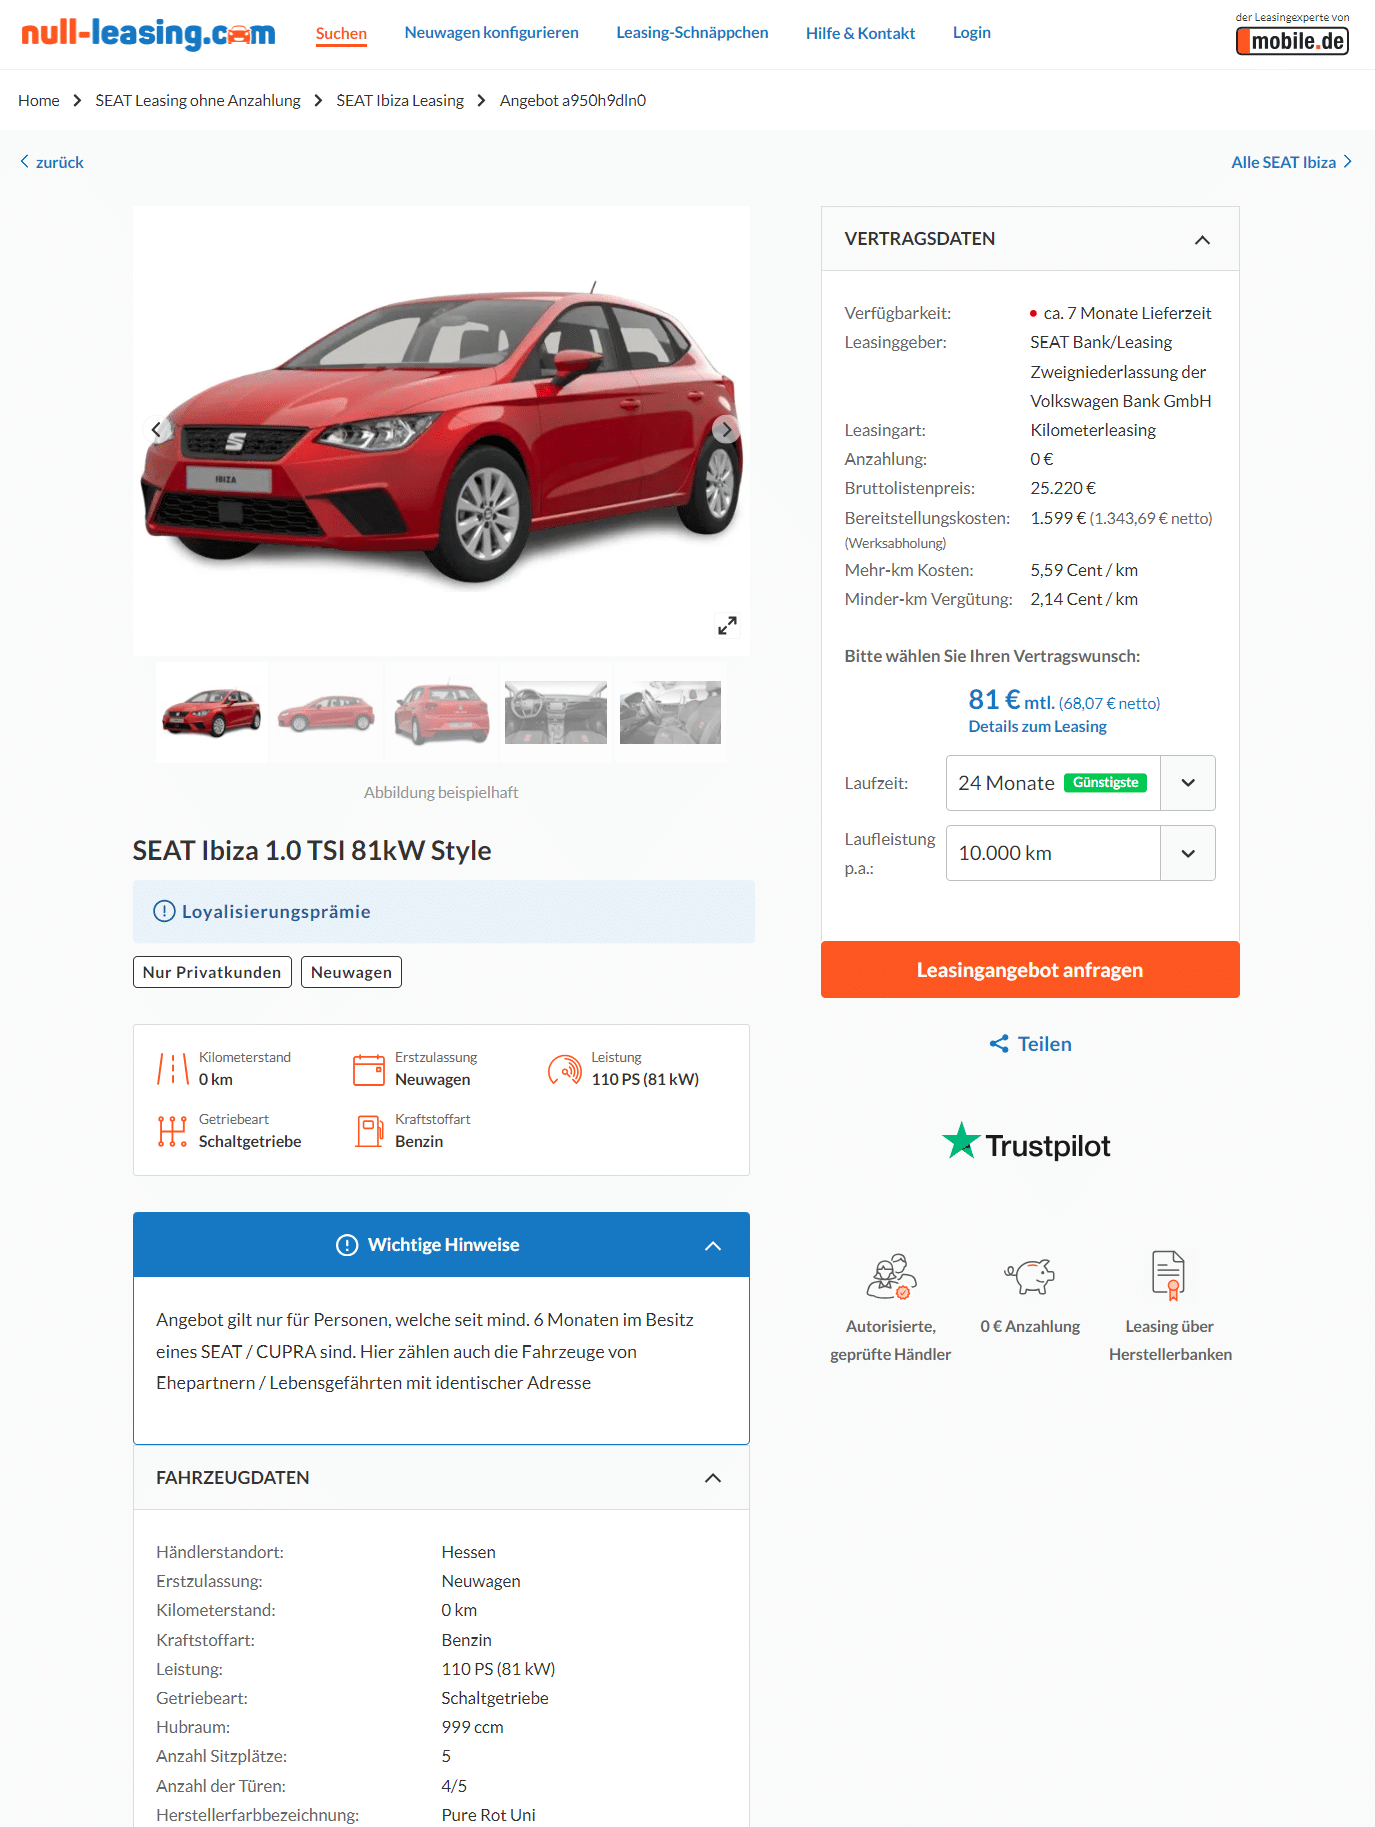Show the next car image arrow
The width and height of the screenshot is (1375, 1827).
coord(726,430)
